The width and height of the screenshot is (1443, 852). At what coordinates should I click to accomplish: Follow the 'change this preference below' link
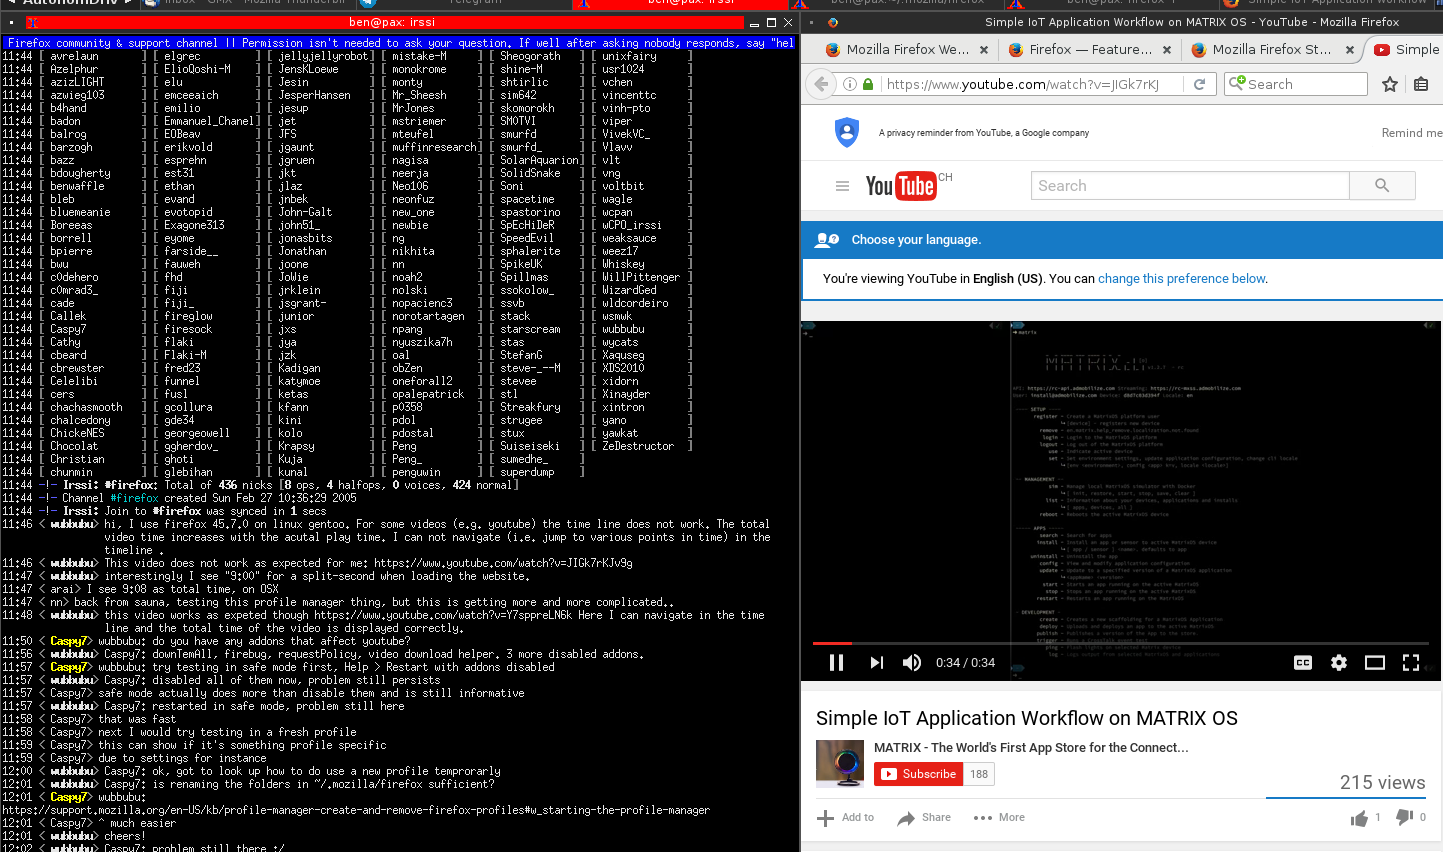[x=1182, y=279]
